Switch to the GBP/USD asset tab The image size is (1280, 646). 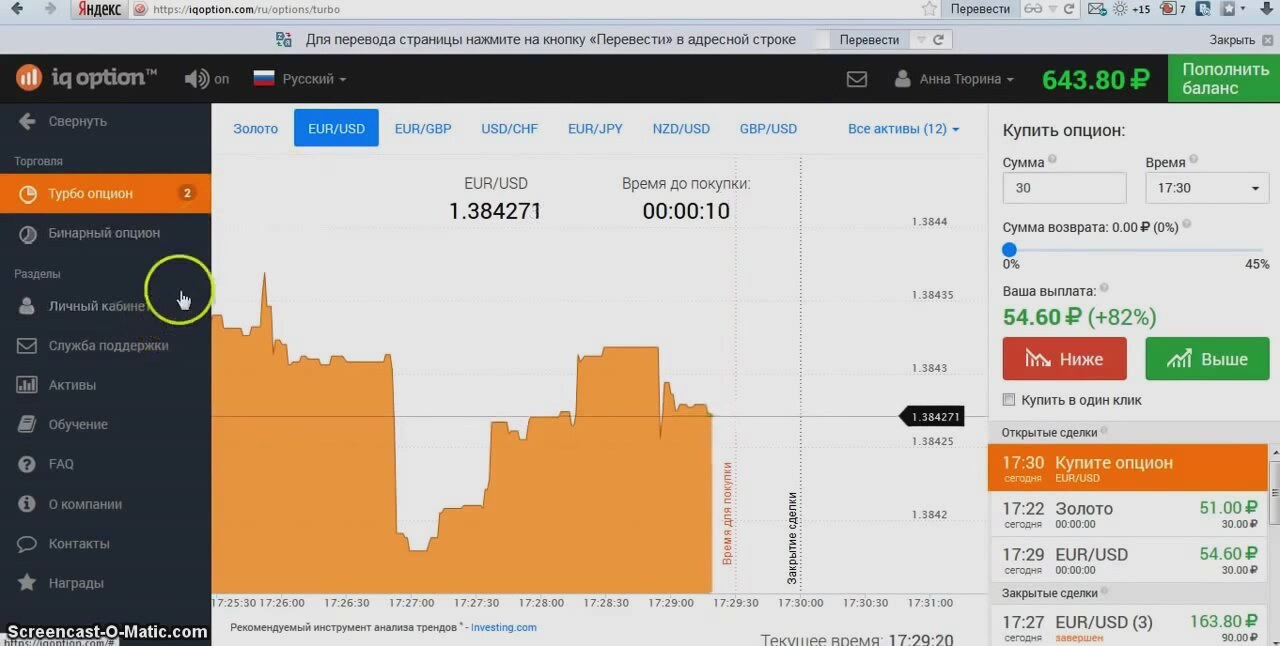768,129
